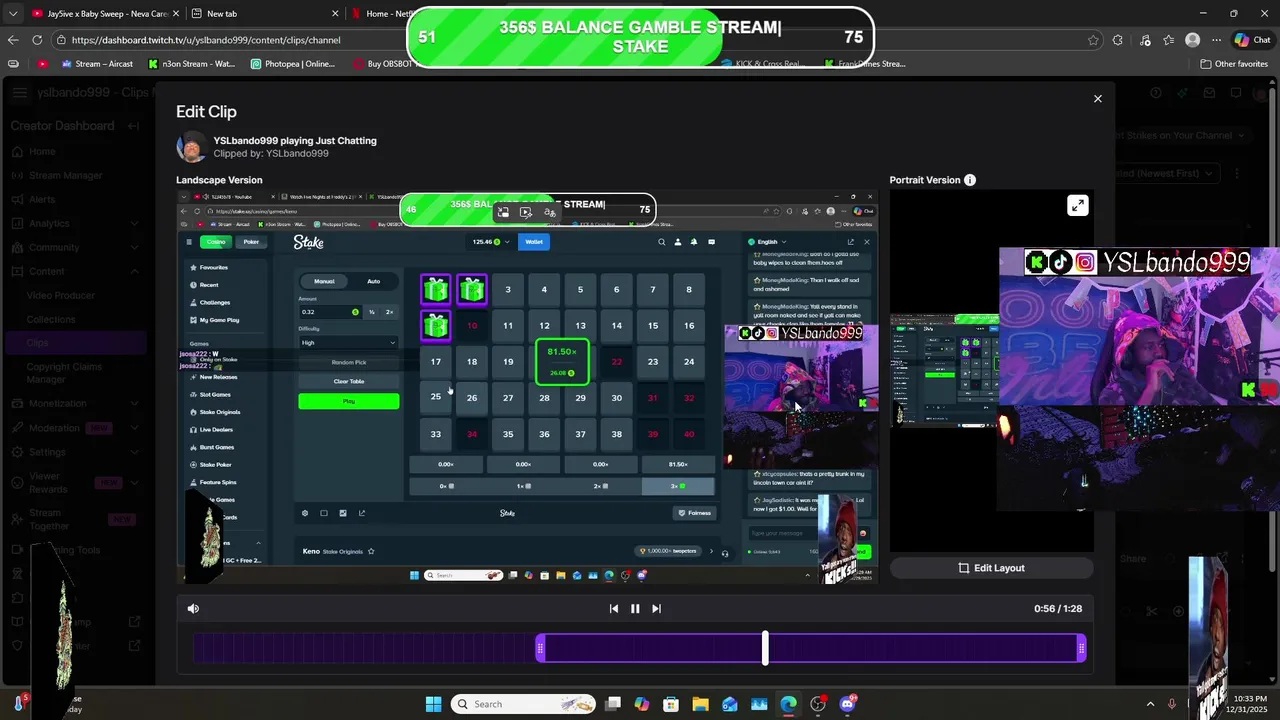Reload the browser page

(37, 40)
